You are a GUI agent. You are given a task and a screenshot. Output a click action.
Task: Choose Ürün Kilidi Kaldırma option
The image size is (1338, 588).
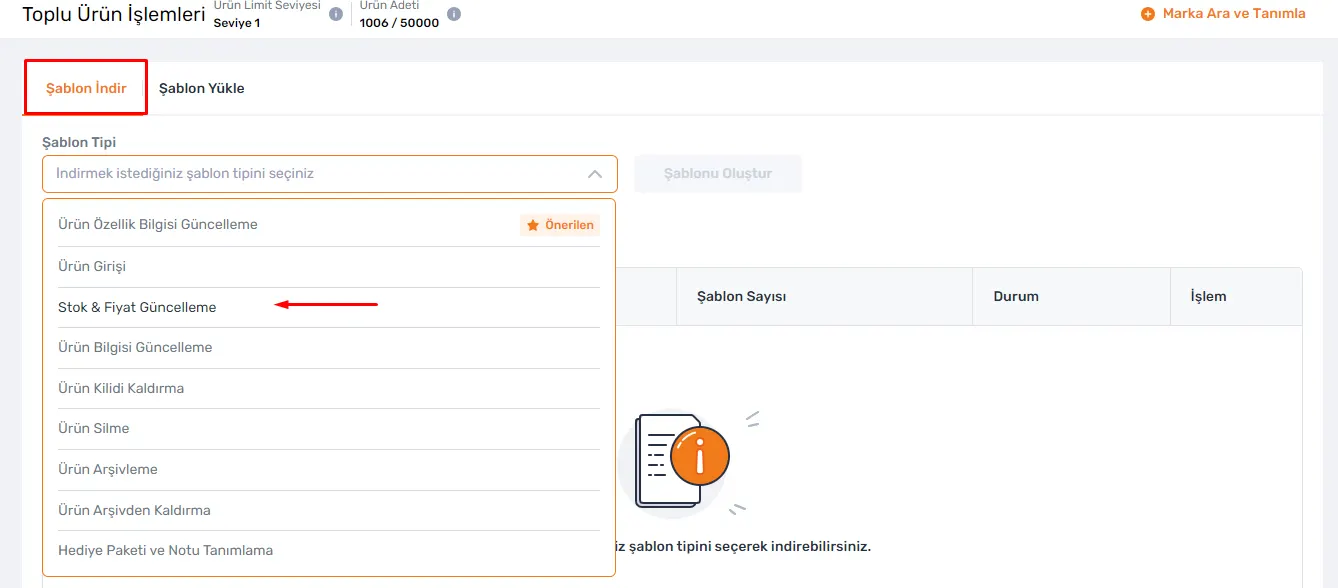(329, 388)
